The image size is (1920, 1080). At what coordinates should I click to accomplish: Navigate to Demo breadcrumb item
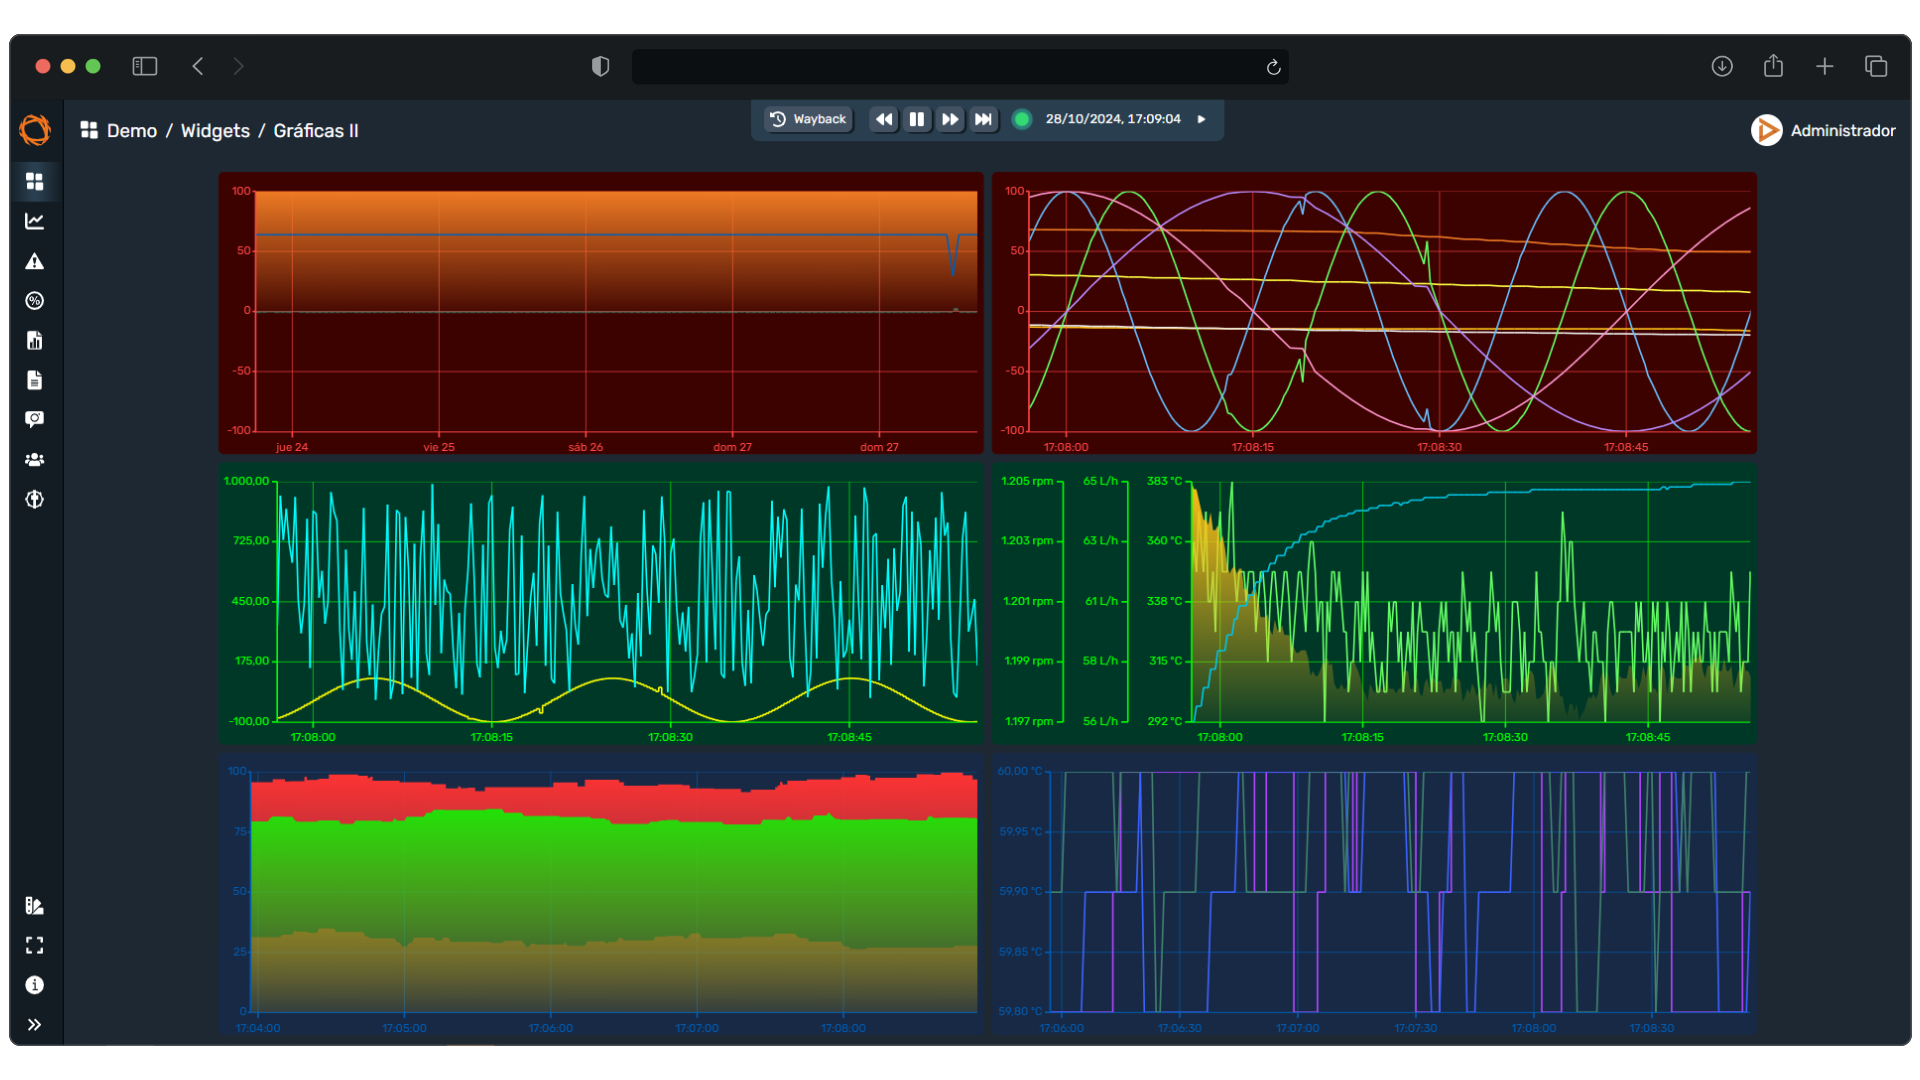pos(131,131)
